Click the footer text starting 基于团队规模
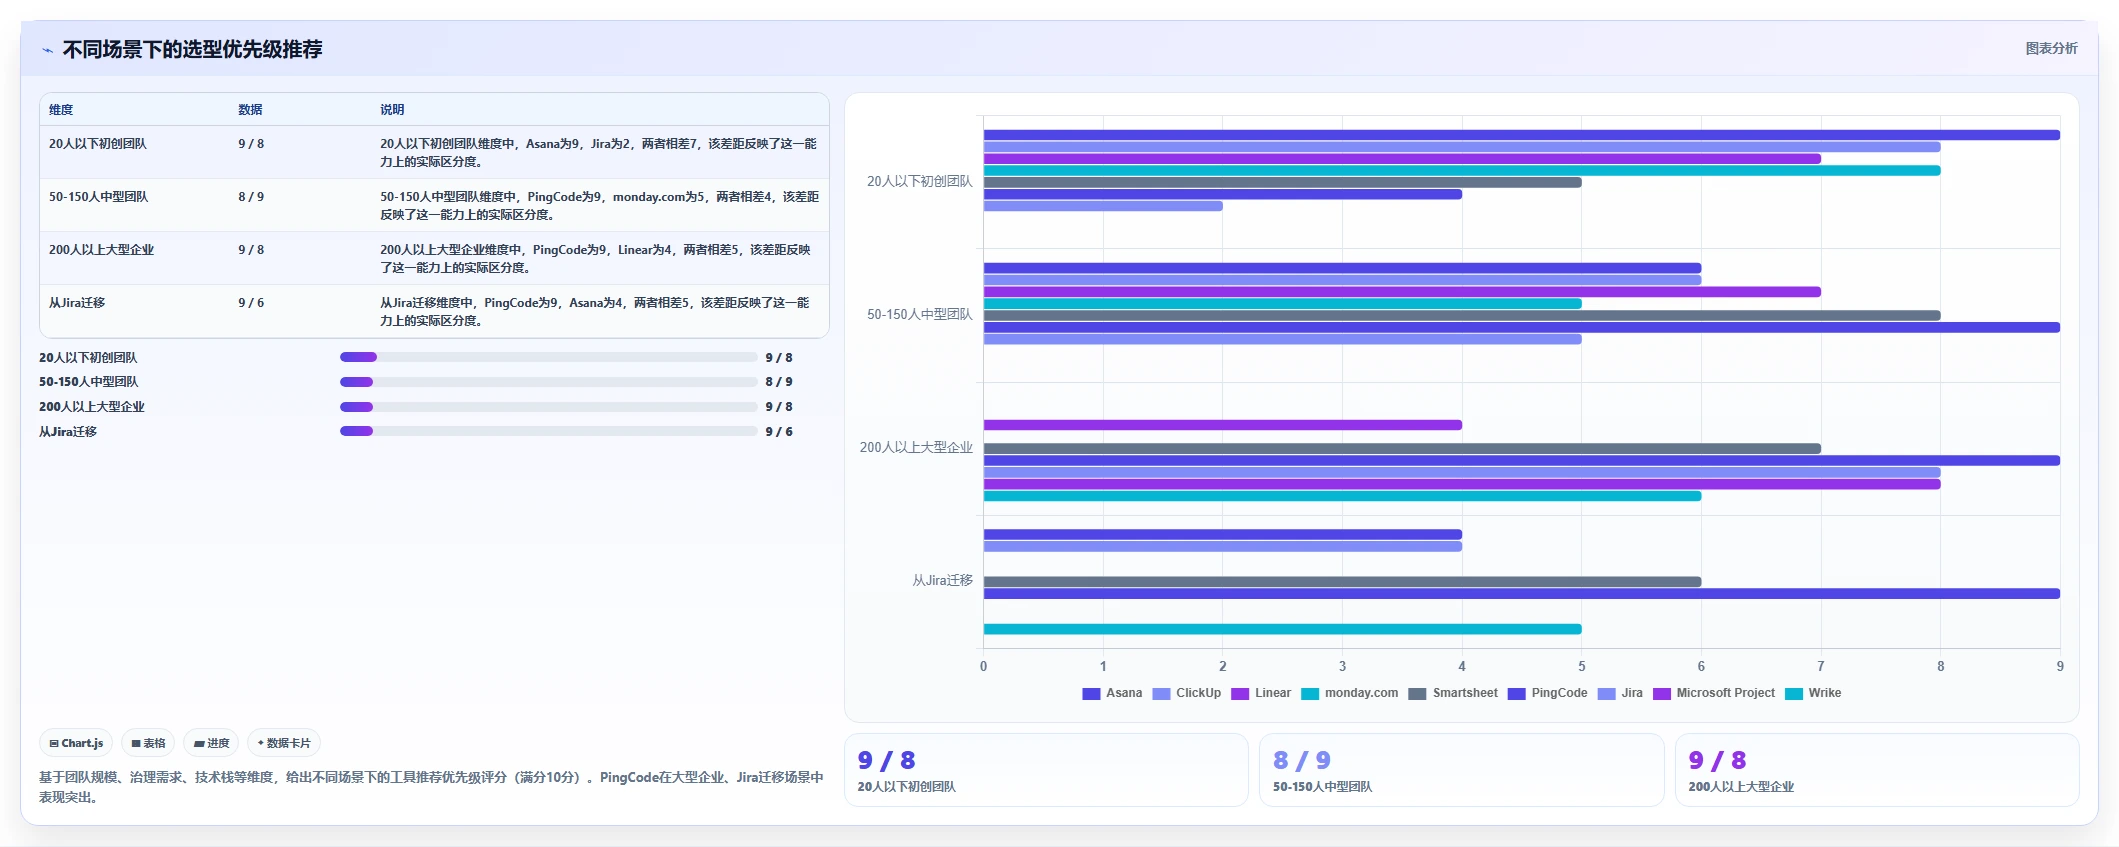 coord(431,787)
